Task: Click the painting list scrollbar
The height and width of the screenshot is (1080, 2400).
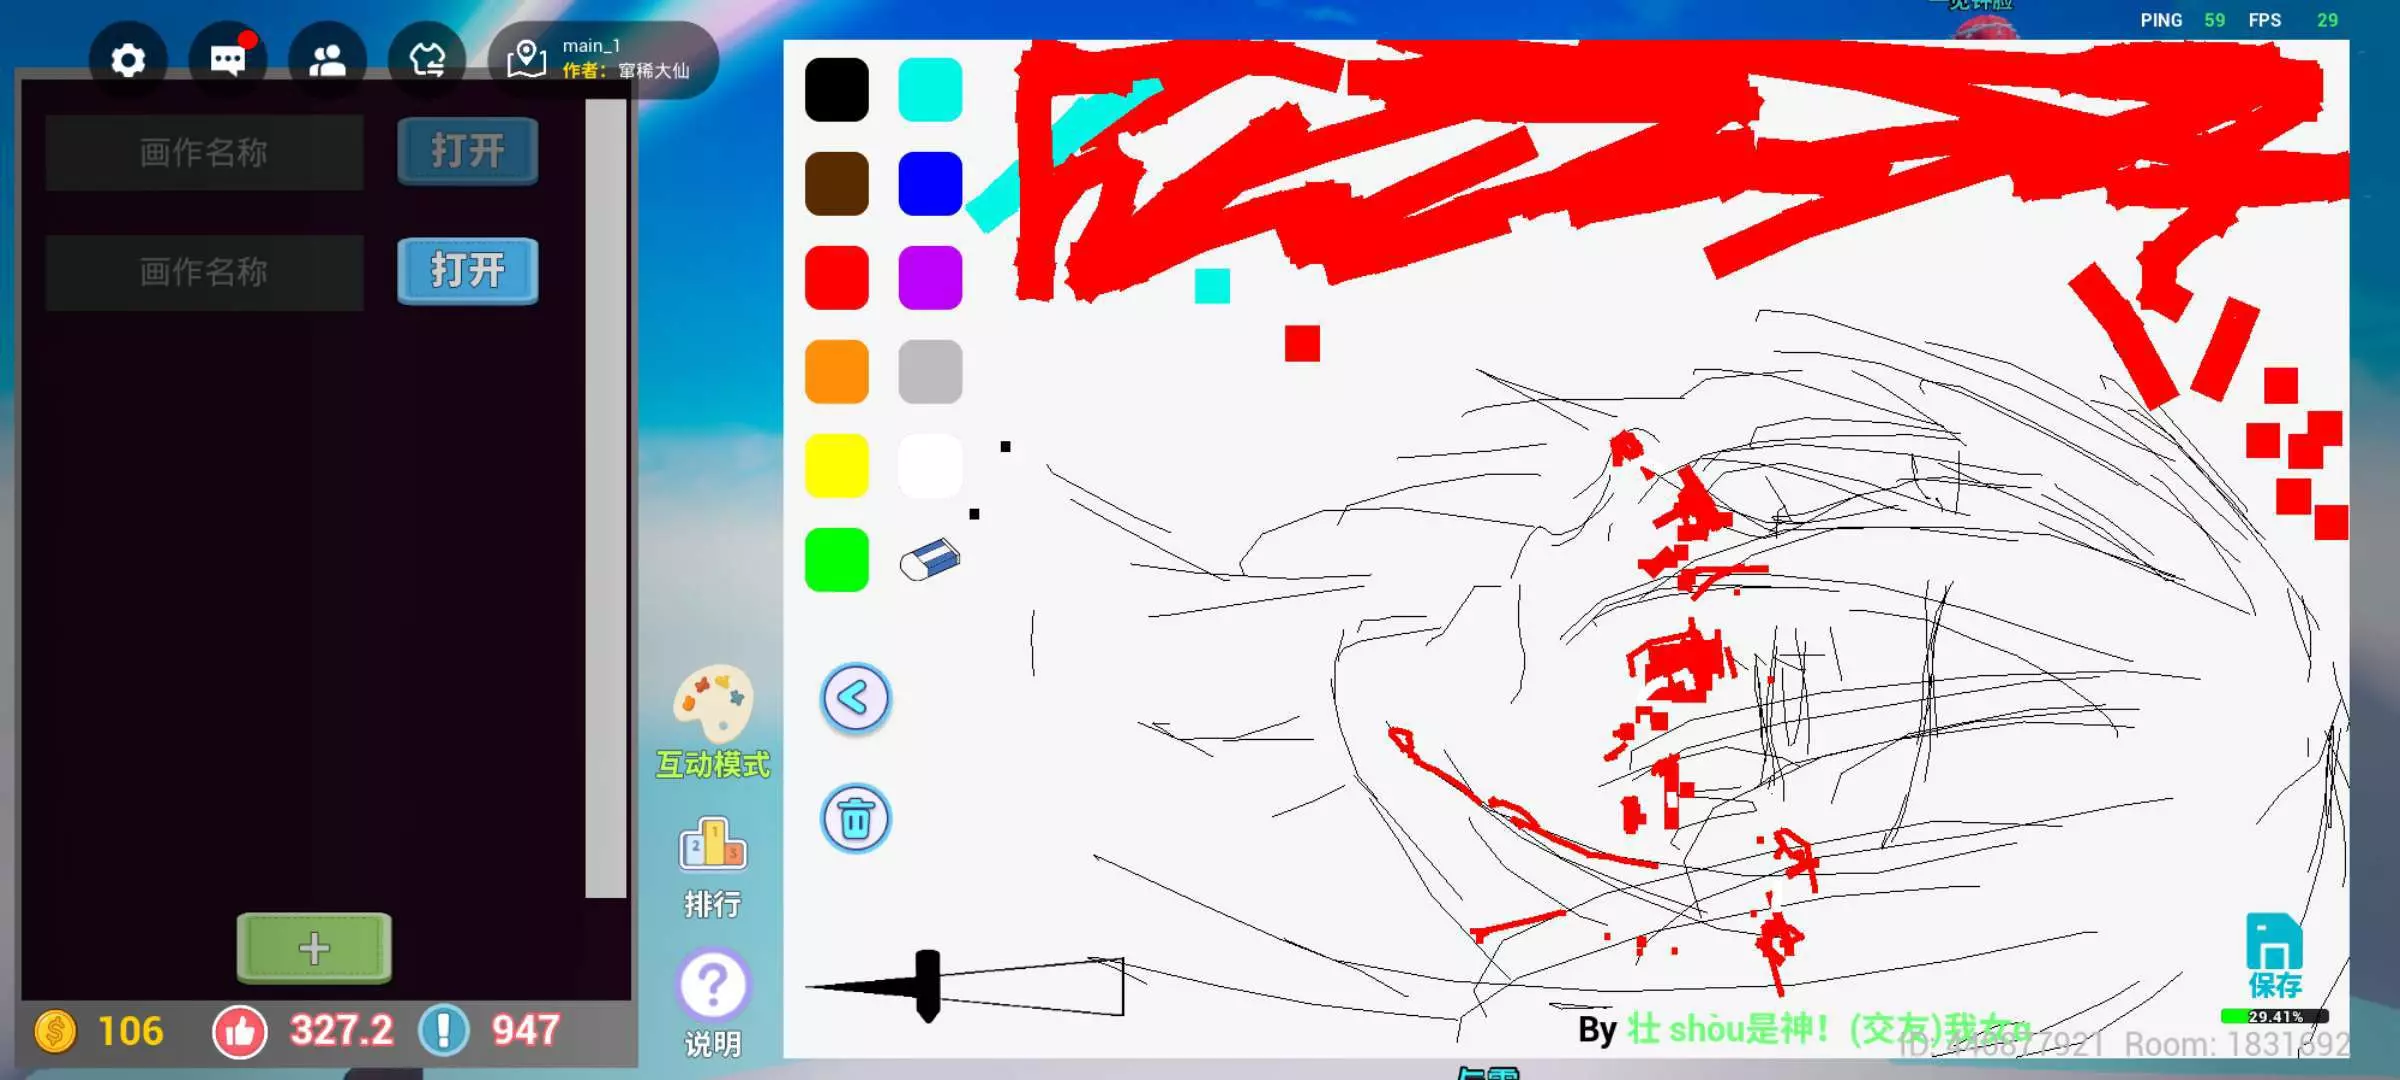Action: (x=605, y=498)
